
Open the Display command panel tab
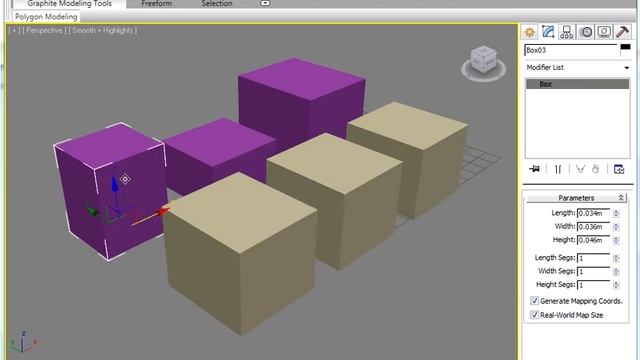point(604,32)
